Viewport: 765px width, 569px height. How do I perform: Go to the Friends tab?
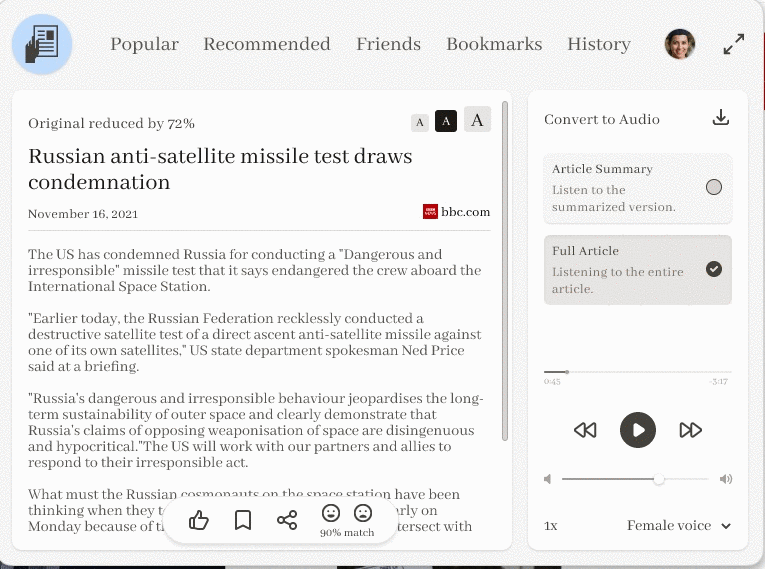[x=388, y=44]
